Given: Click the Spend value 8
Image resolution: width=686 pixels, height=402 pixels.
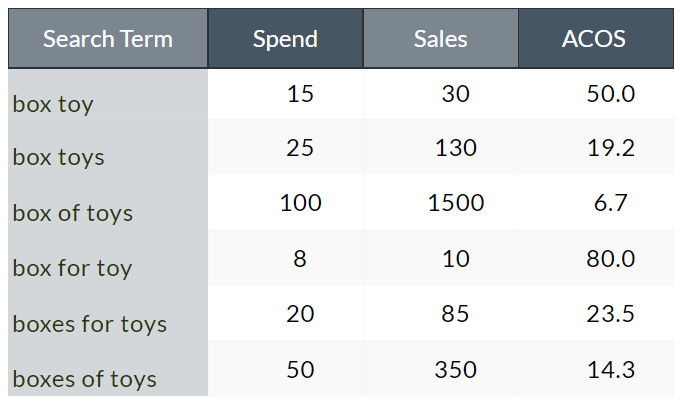Looking at the screenshot, I should click(x=300, y=259).
